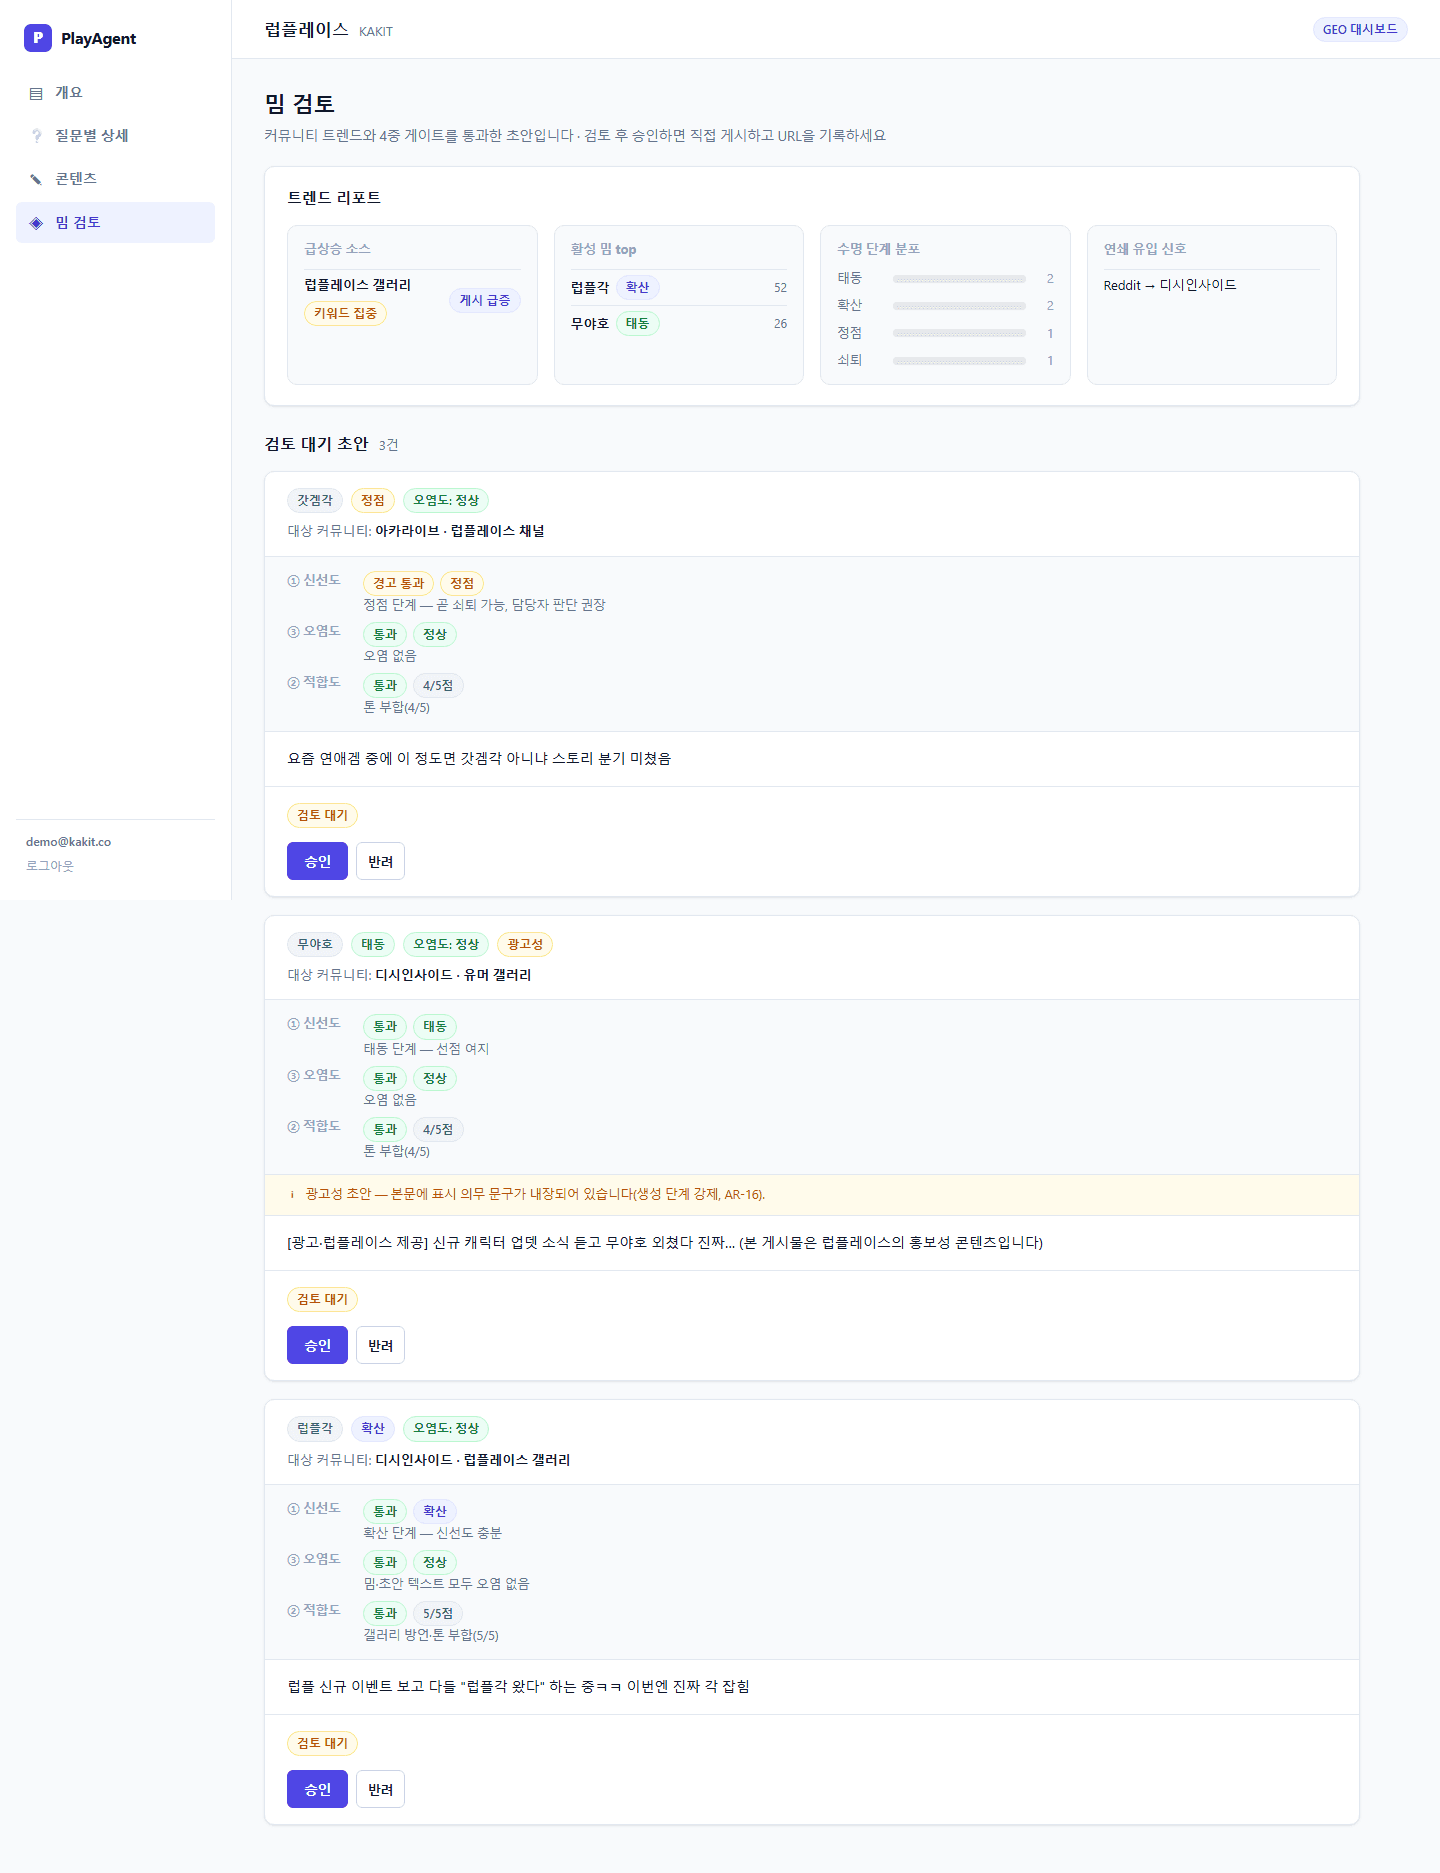
Task: Click the 검토 대기 status on 럽플각 draft
Action: coord(322,1743)
